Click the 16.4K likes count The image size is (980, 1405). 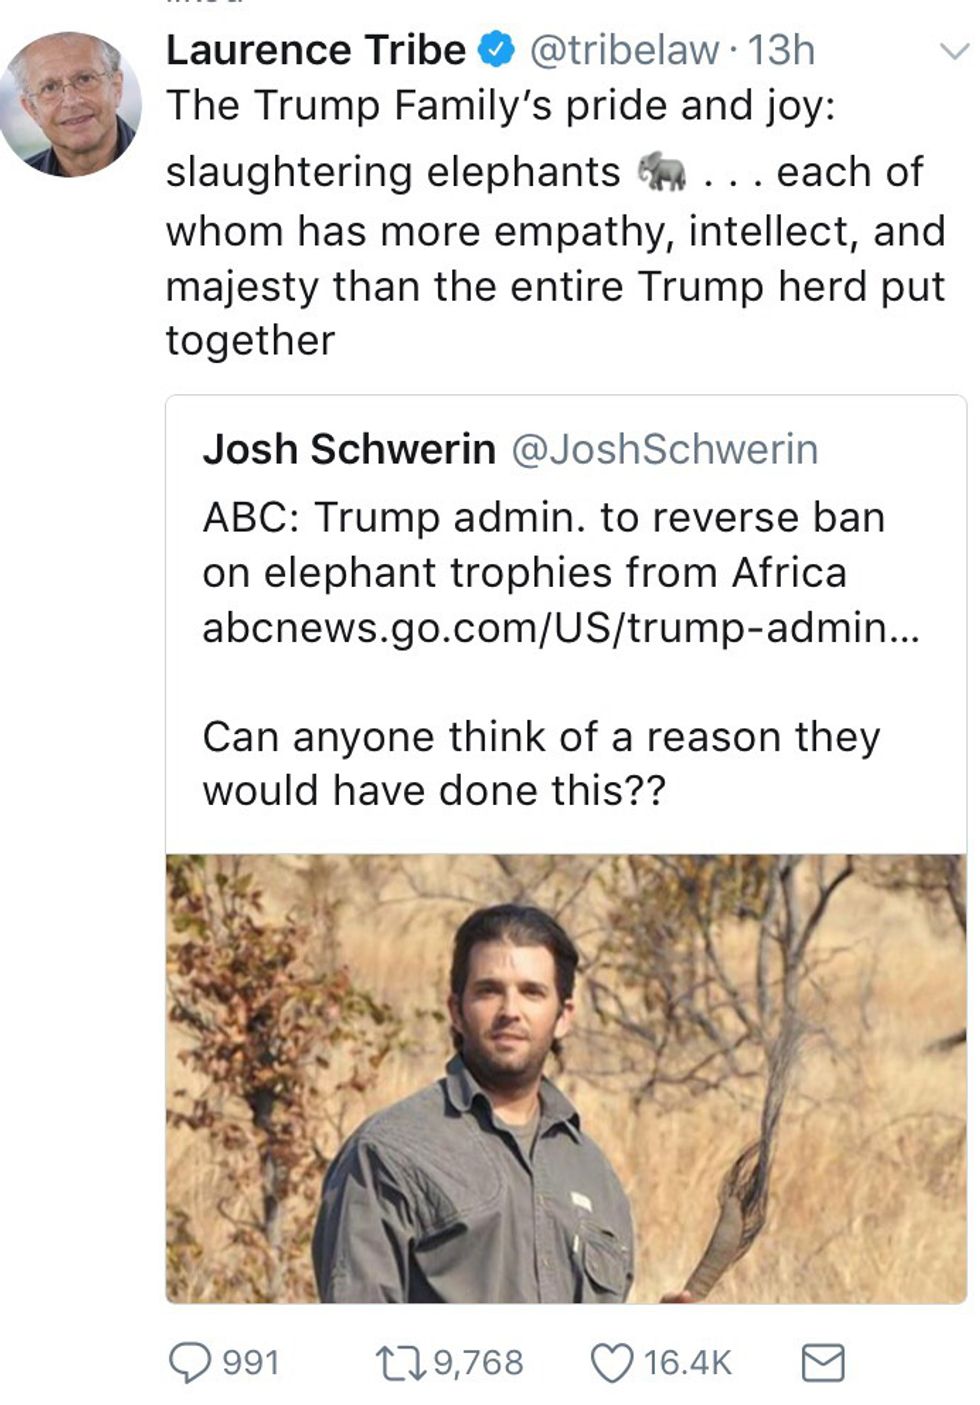(x=688, y=1362)
